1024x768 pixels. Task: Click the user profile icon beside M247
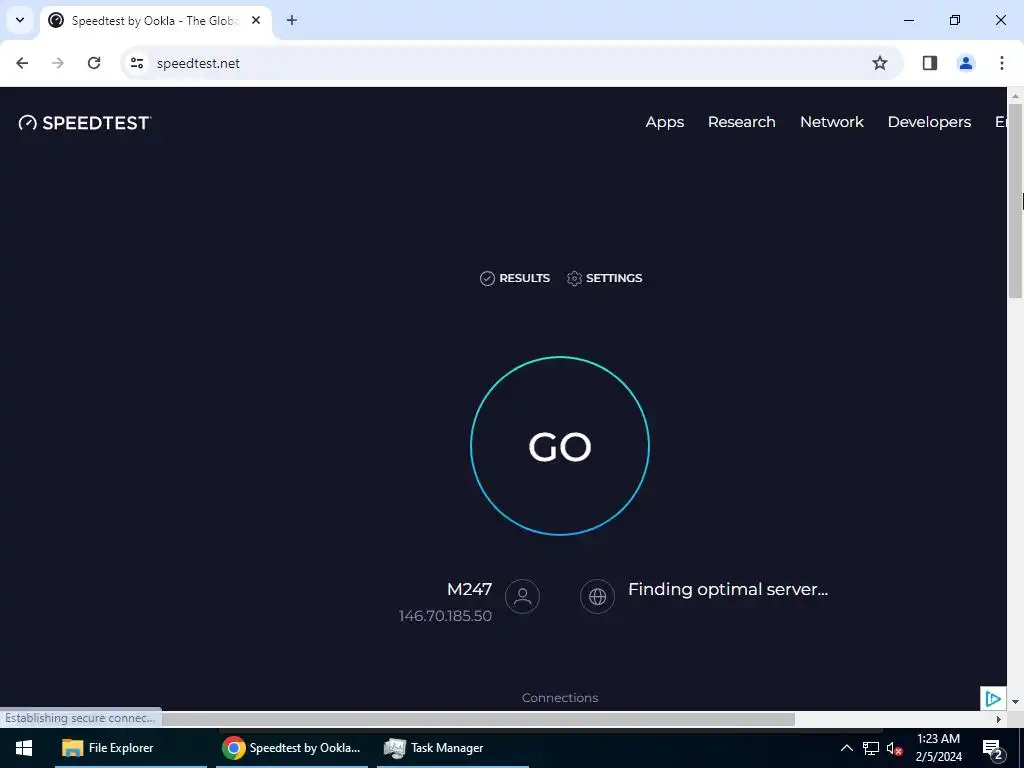point(522,596)
